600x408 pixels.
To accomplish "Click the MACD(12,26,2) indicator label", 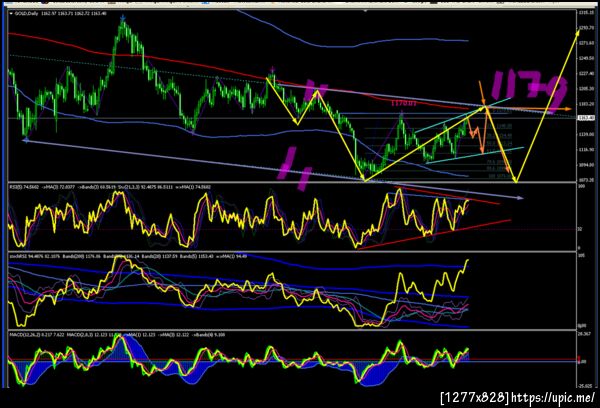I will click(x=26, y=335).
